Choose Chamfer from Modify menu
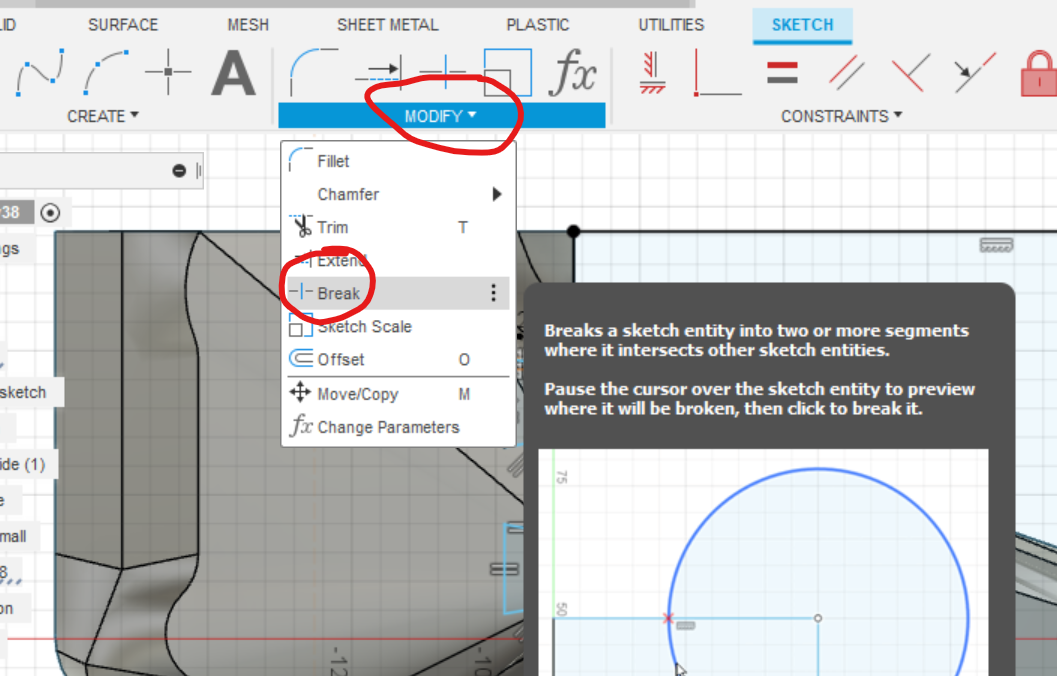 coord(398,194)
